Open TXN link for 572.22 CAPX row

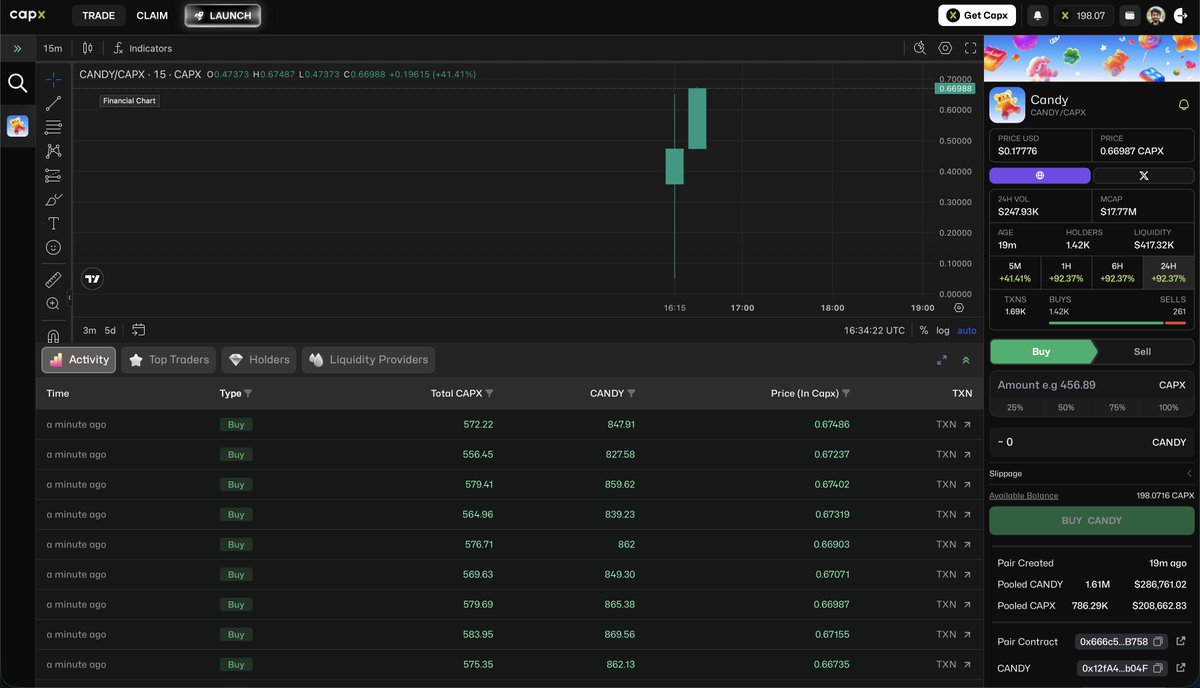coord(954,424)
